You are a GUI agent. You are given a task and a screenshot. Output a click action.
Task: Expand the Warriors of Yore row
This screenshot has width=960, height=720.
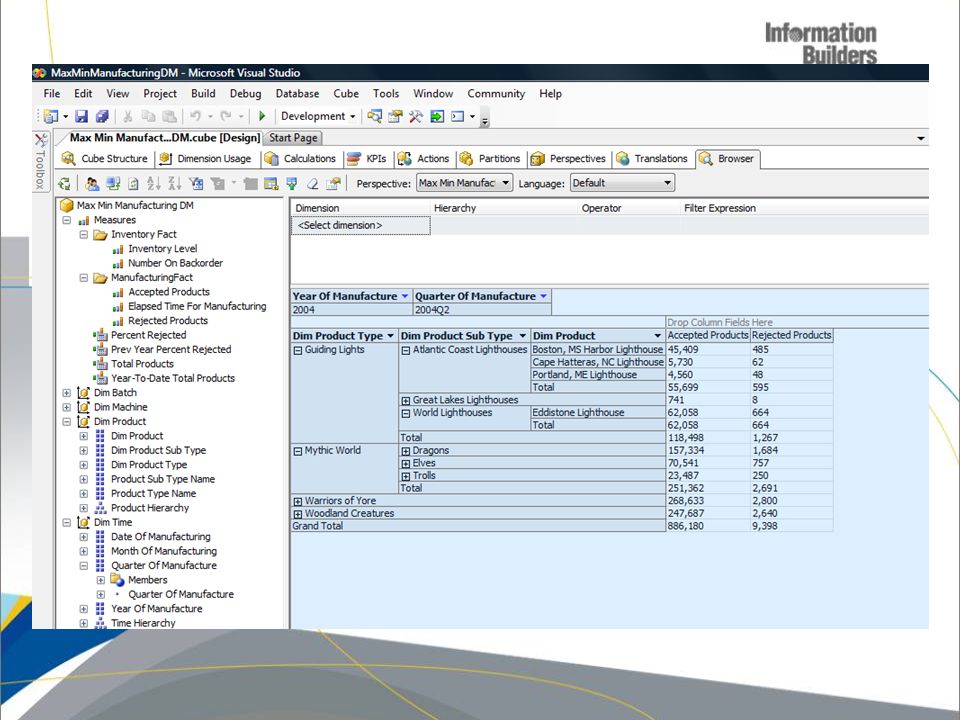pos(298,501)
